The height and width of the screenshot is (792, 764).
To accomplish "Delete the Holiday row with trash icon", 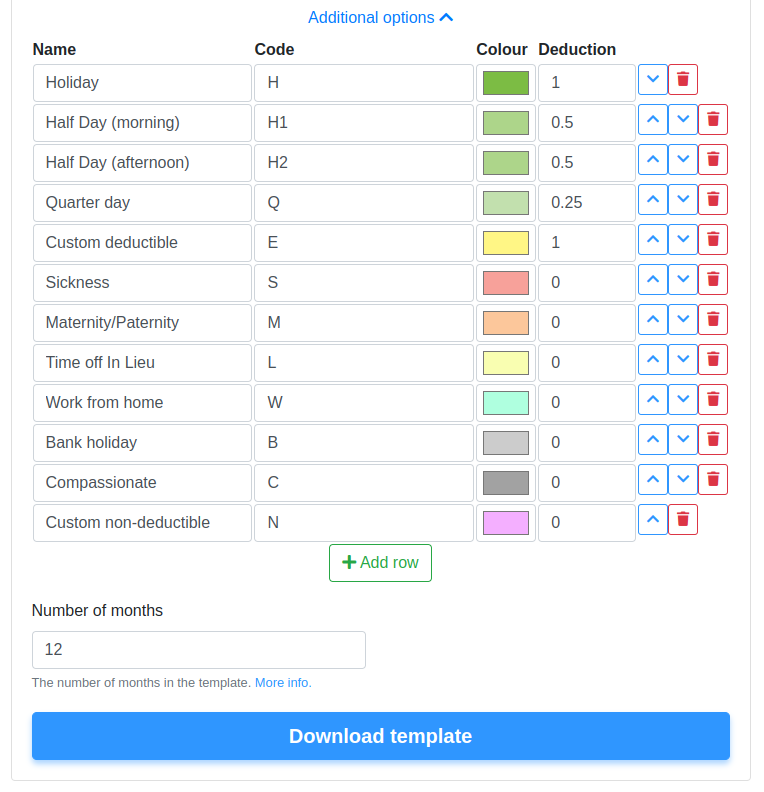I will click(x=683, y=79).
